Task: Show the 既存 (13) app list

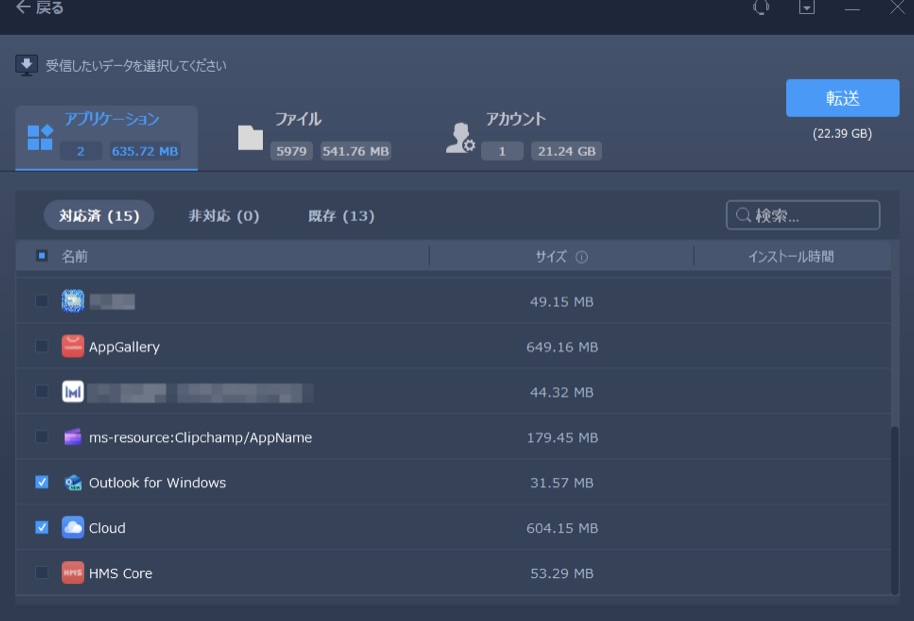Action: pos(341,216)
